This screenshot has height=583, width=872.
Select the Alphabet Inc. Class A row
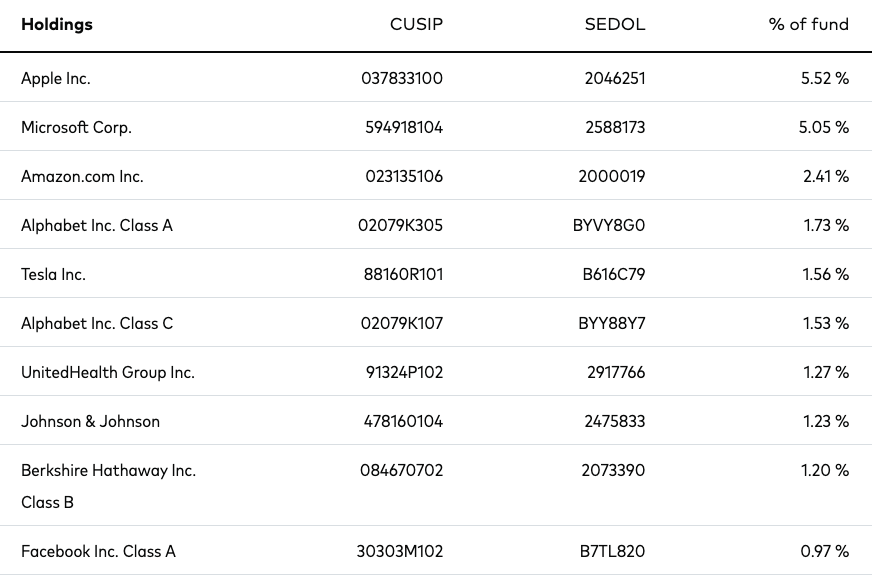[436, 225]
